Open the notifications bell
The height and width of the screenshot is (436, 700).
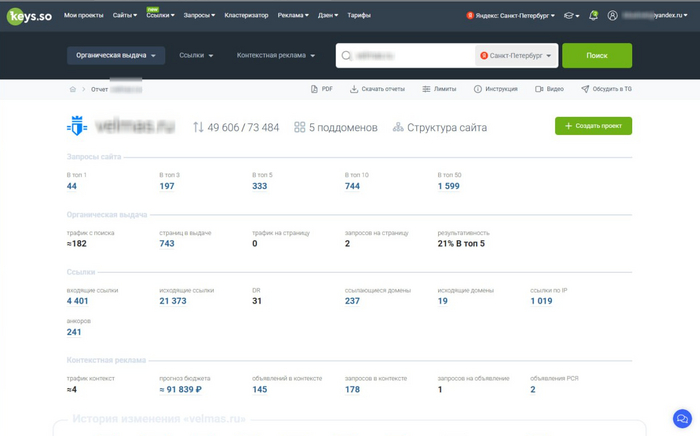pos(593,16)
